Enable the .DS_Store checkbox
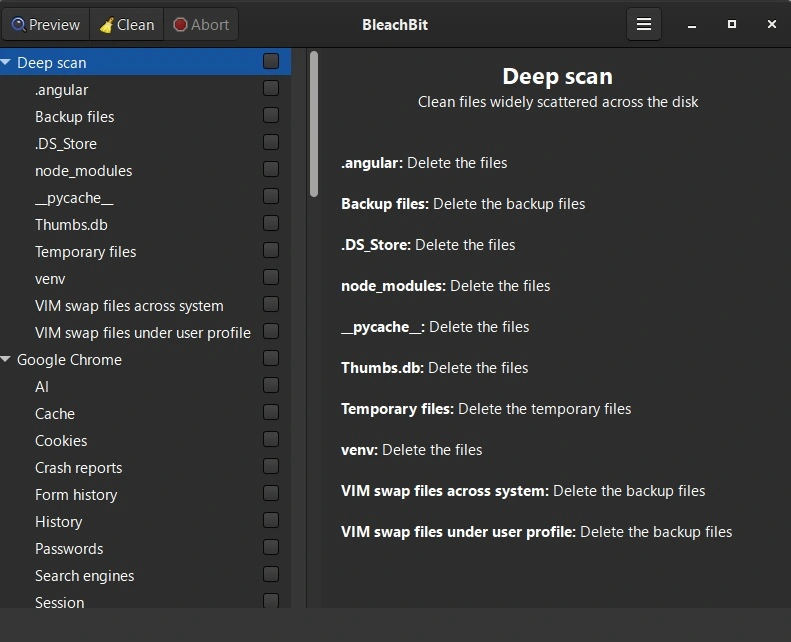The height and width of the screenshot is (642, 791). 271,142
